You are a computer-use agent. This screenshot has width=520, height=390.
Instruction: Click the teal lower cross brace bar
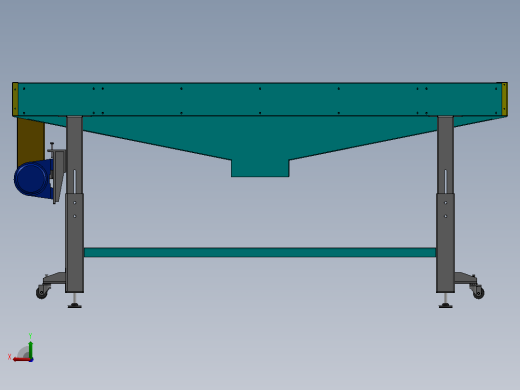tap(260, 252)
